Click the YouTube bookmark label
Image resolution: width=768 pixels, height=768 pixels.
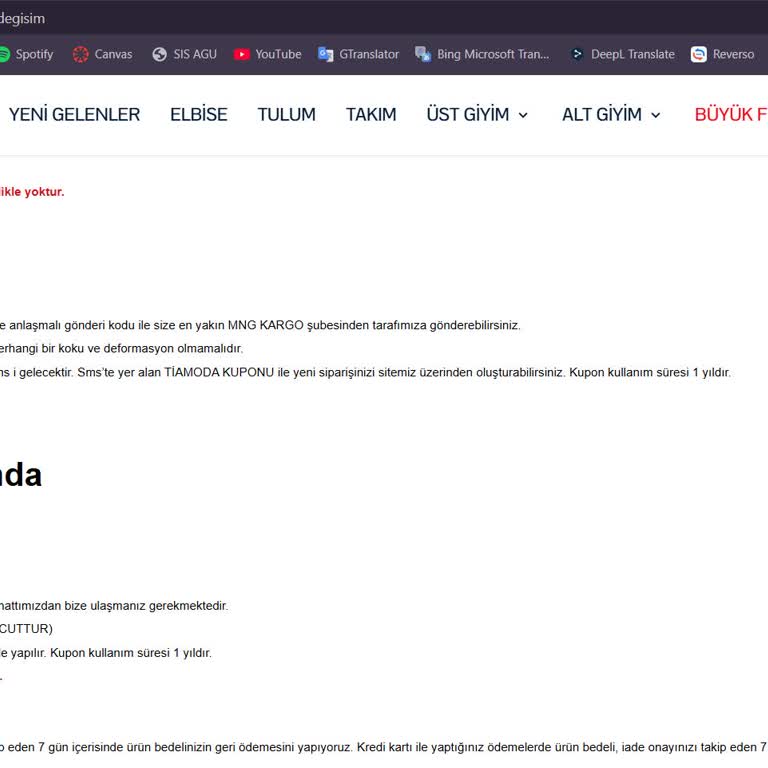point(278,54)
